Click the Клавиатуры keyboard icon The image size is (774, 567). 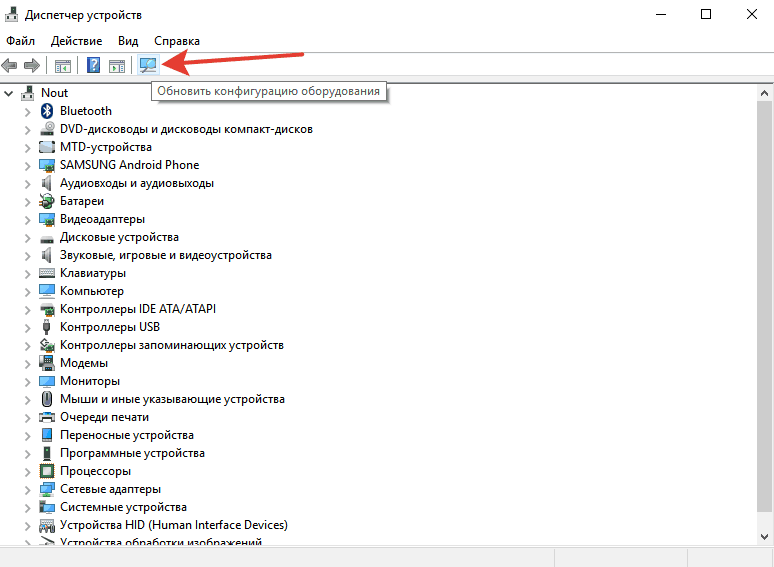click(47, 273)
